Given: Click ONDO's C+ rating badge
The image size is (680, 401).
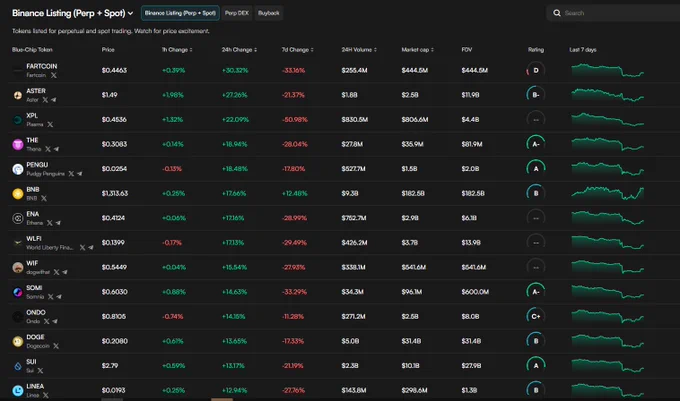Looking at the screenshot, I should [536, 316].
